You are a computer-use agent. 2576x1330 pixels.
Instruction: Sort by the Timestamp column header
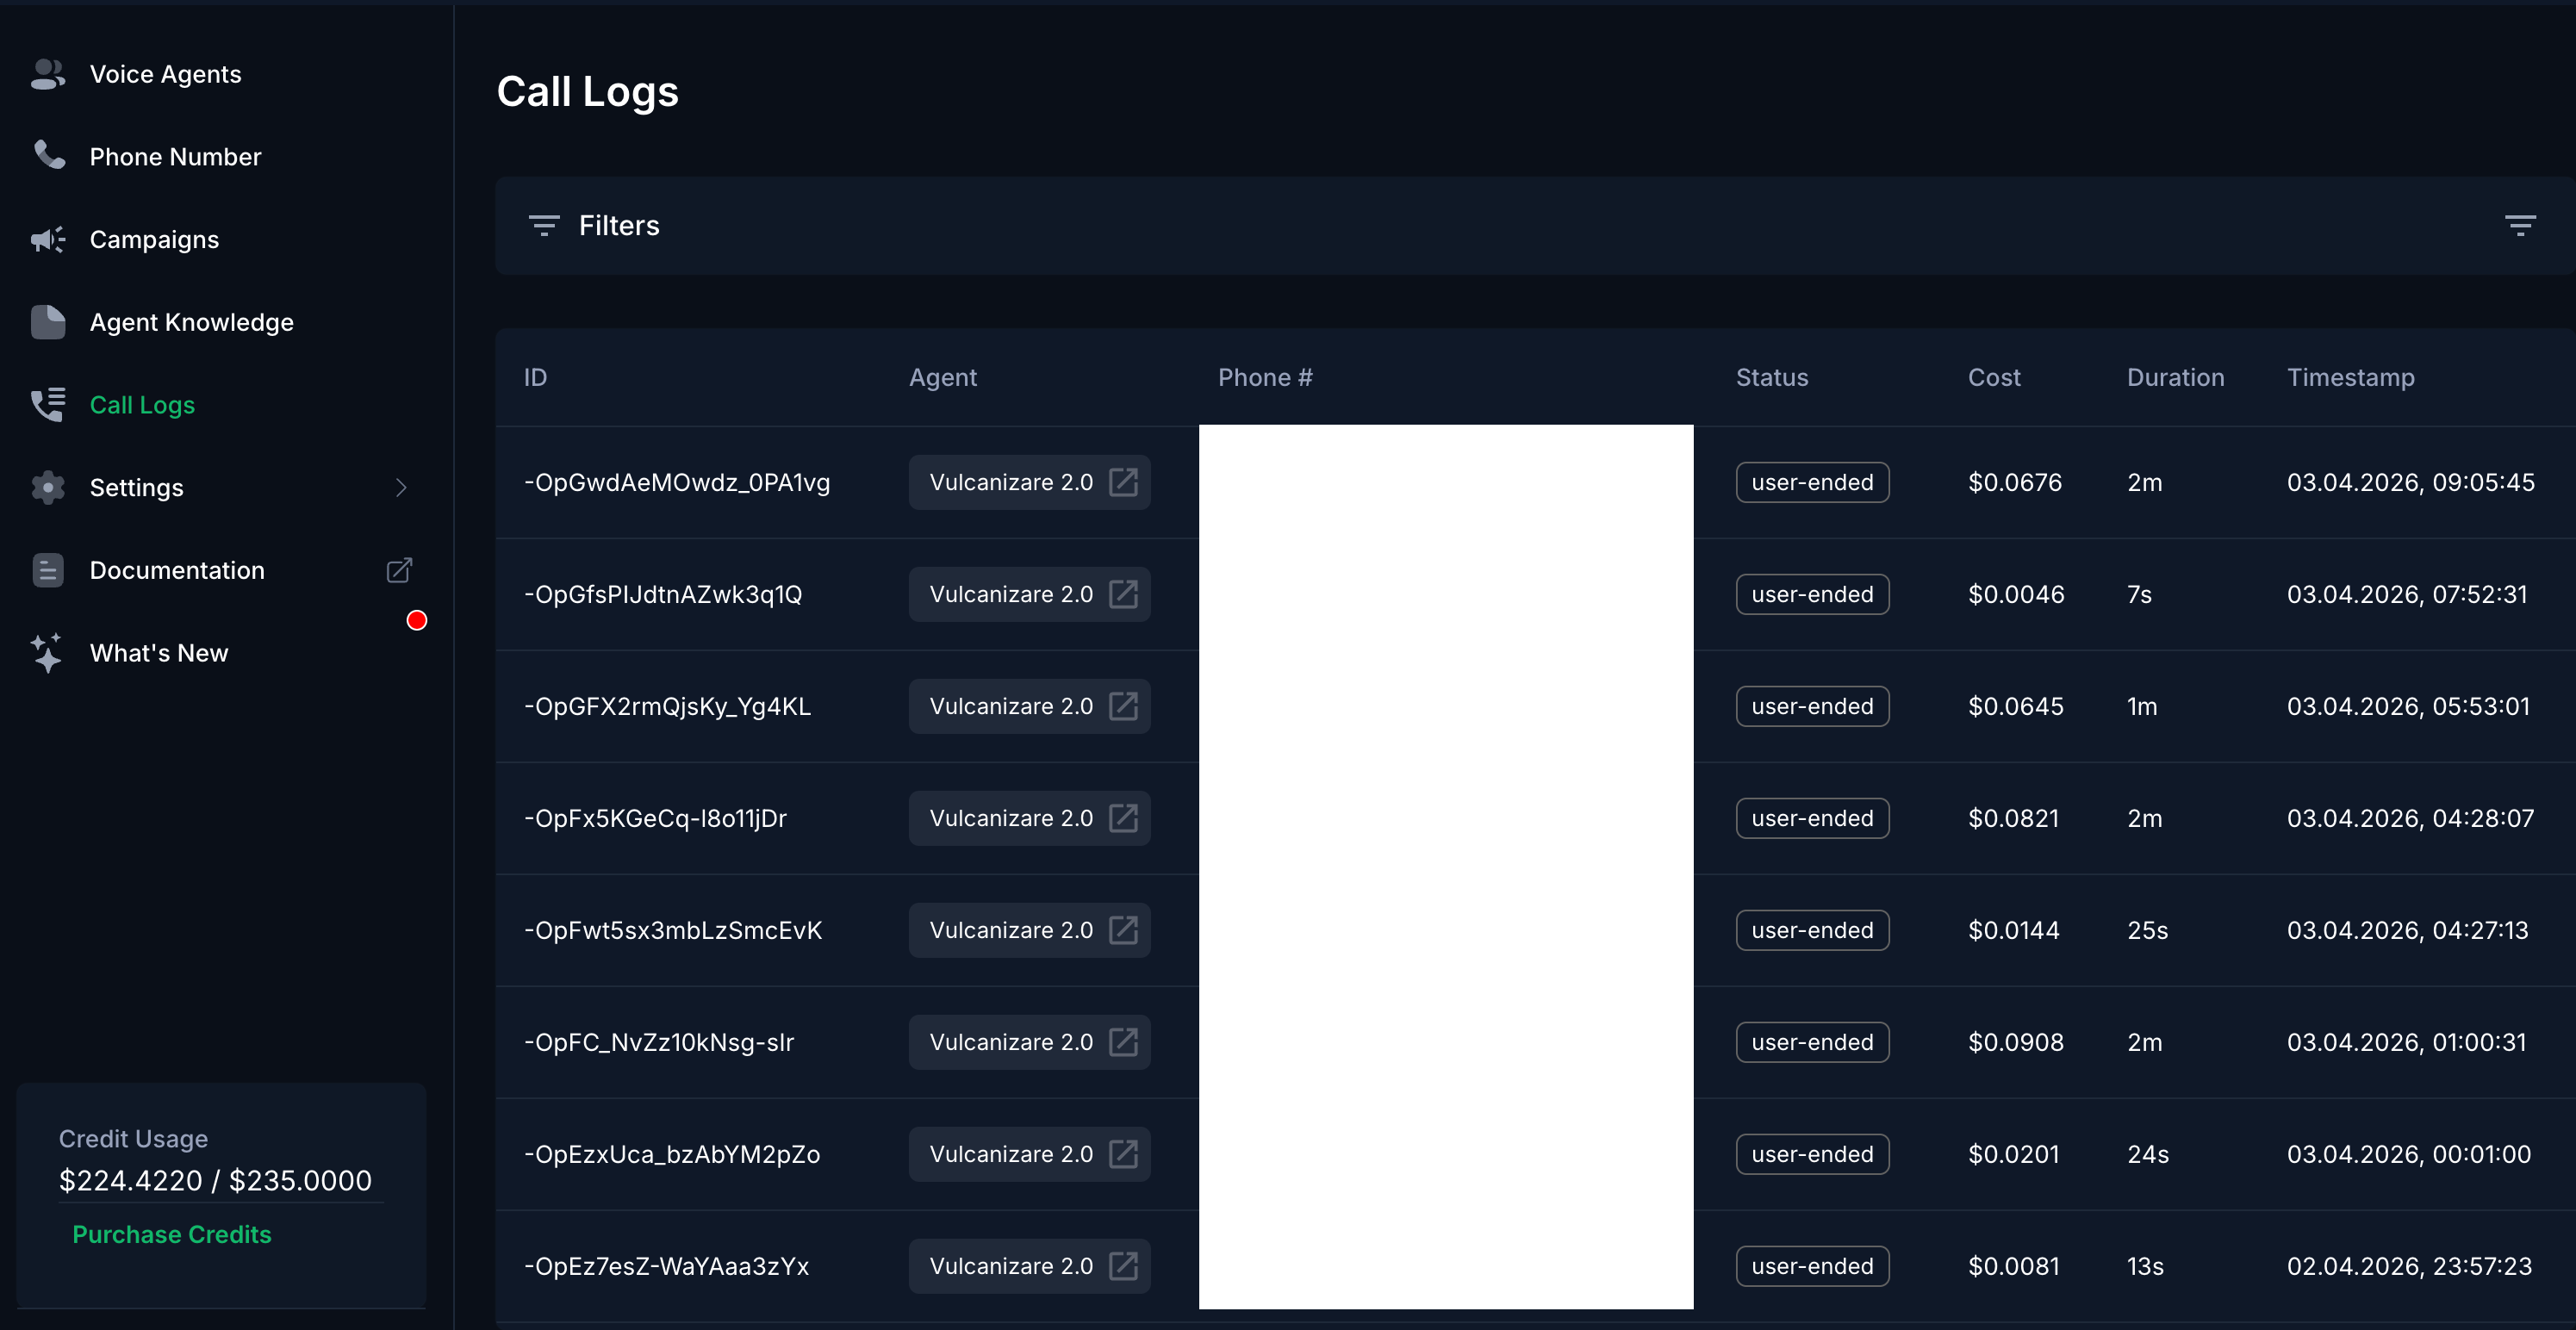pos(2350,377)
